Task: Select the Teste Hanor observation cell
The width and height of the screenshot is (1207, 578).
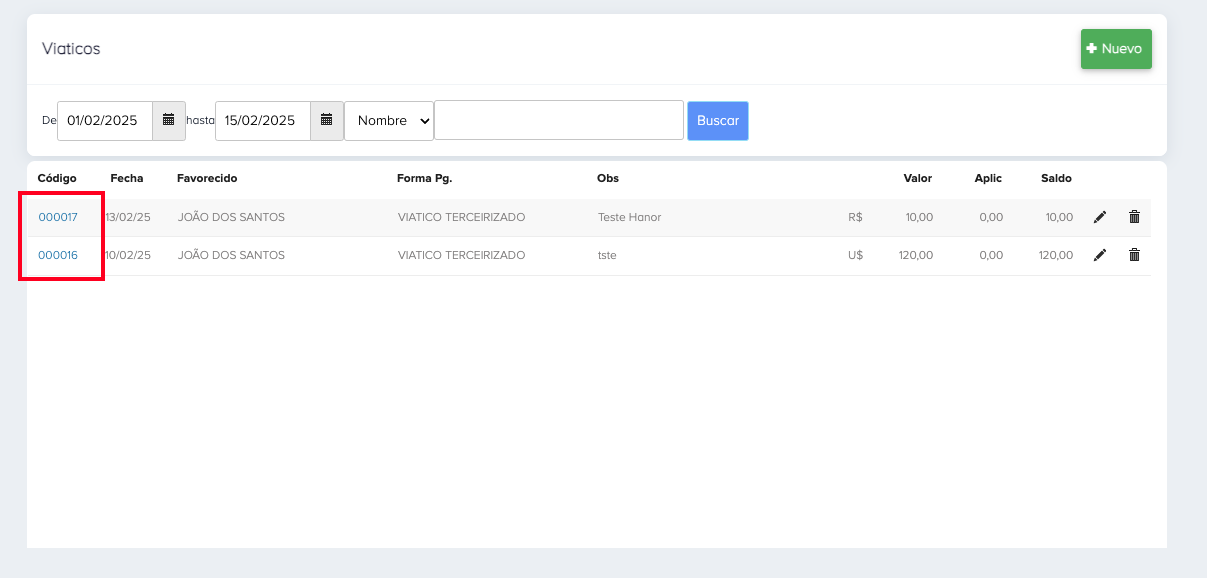Action: pyautogui.click(x=629, y=217)
